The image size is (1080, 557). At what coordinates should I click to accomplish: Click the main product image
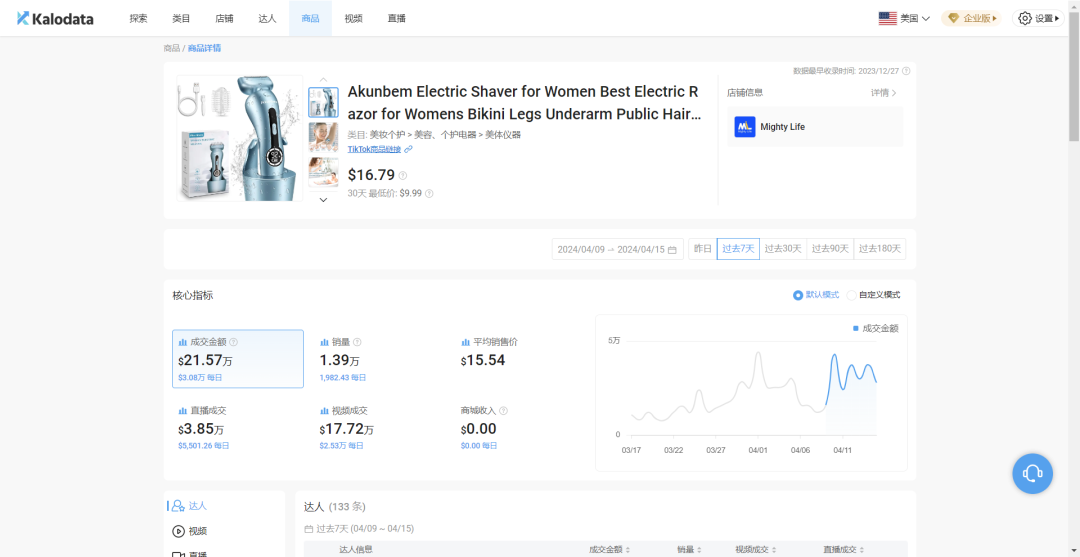click(x=240, y=138)
